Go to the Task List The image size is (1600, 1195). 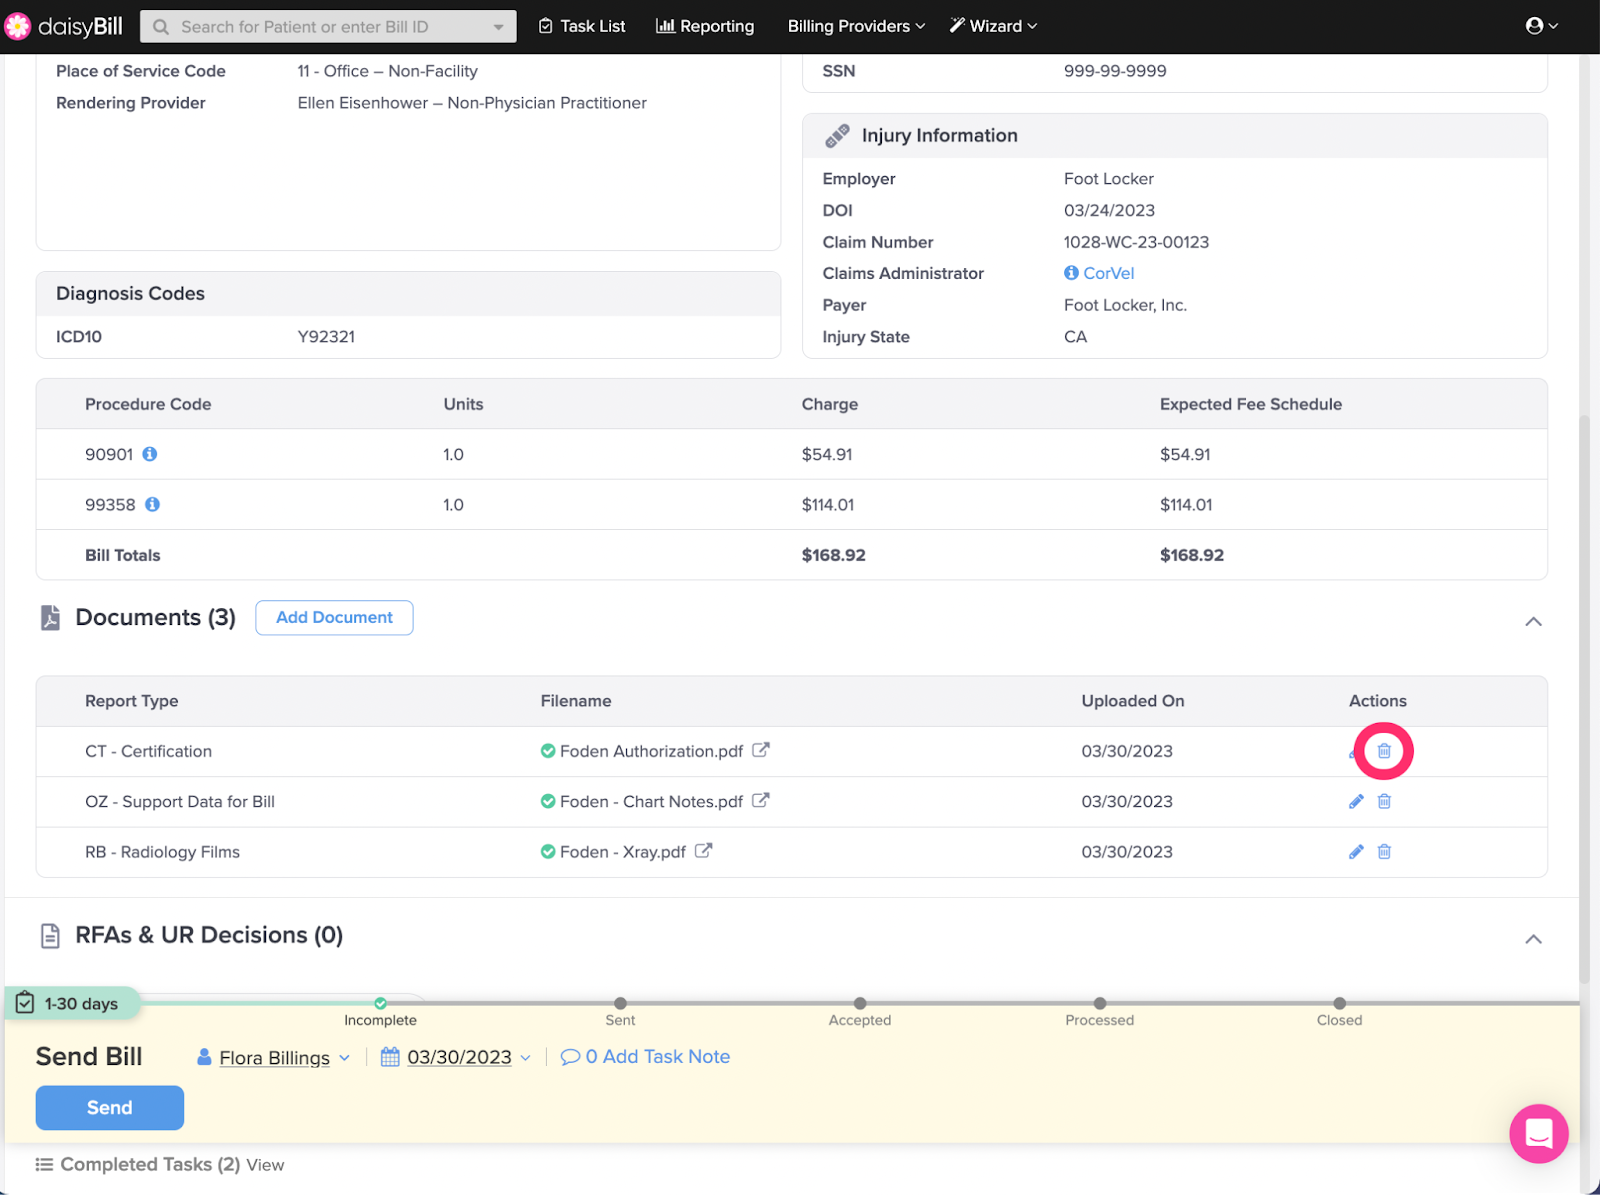click(582, 26)
